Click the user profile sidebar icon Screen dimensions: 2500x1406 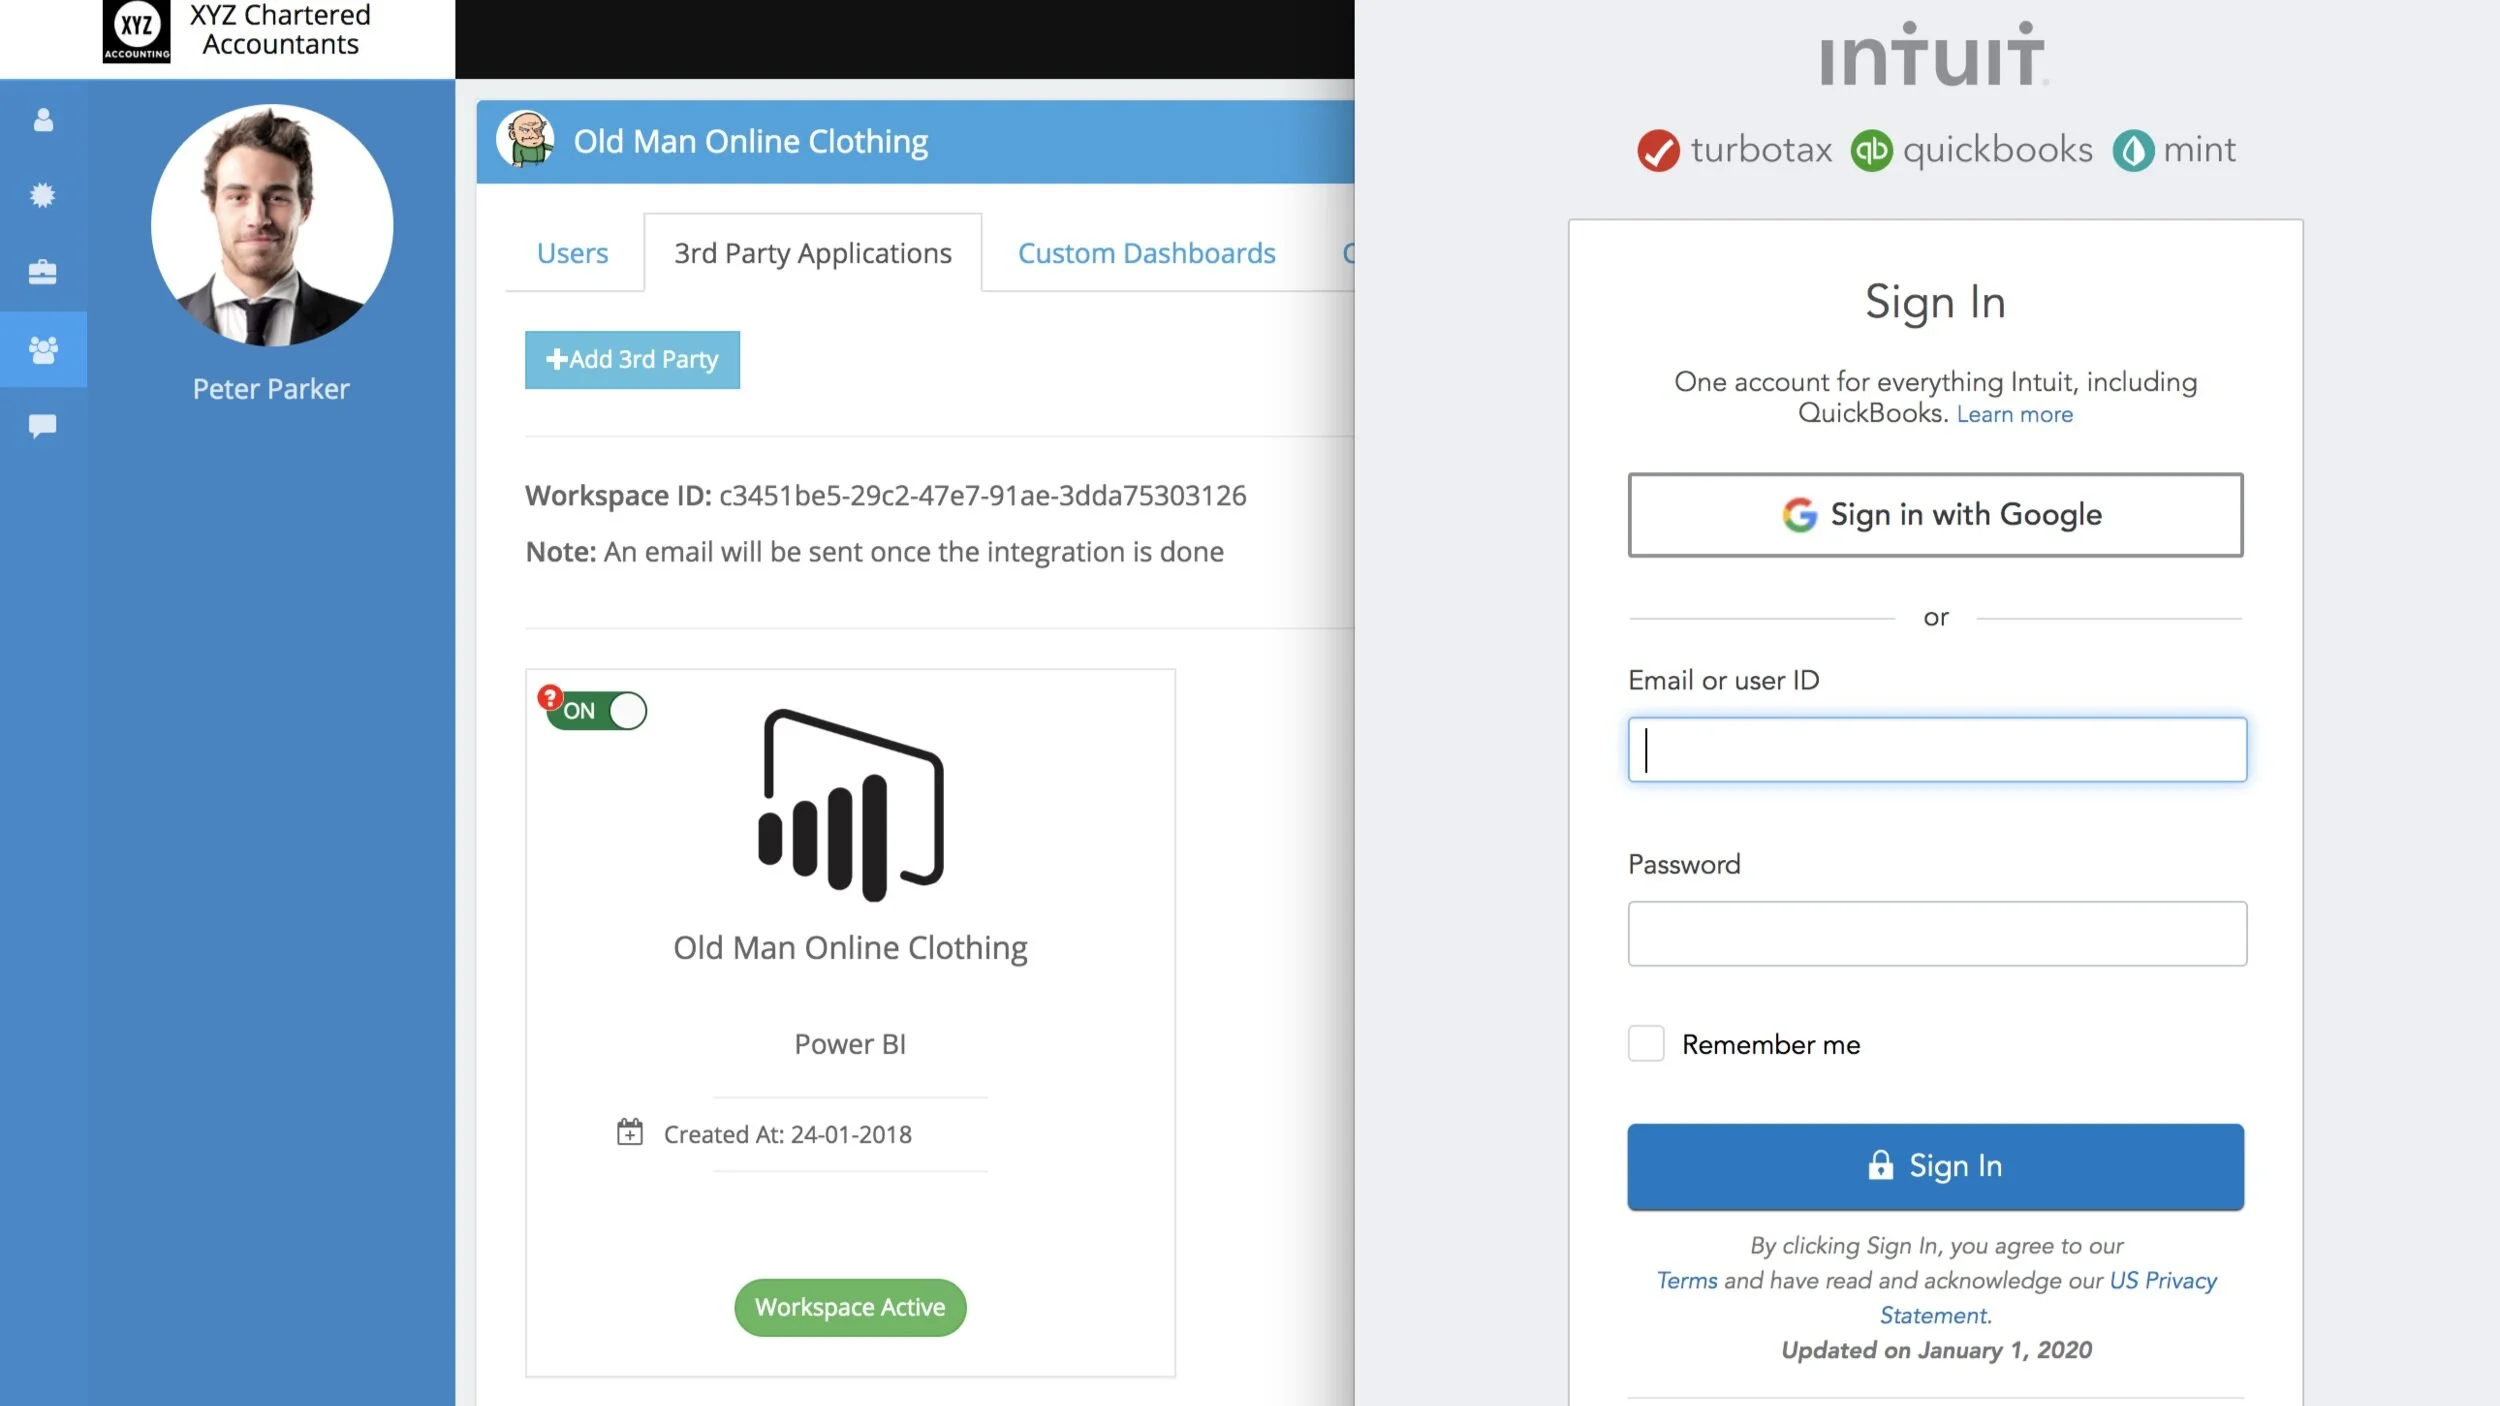[x=43, y=120]
